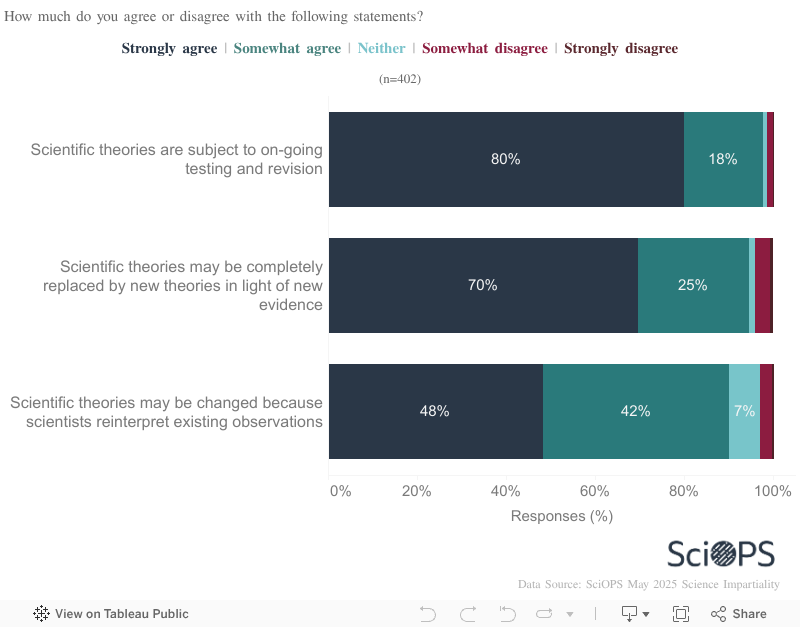Expand the small arrow beside the refresh icon

pyautogui.click(x=570, y=614)
